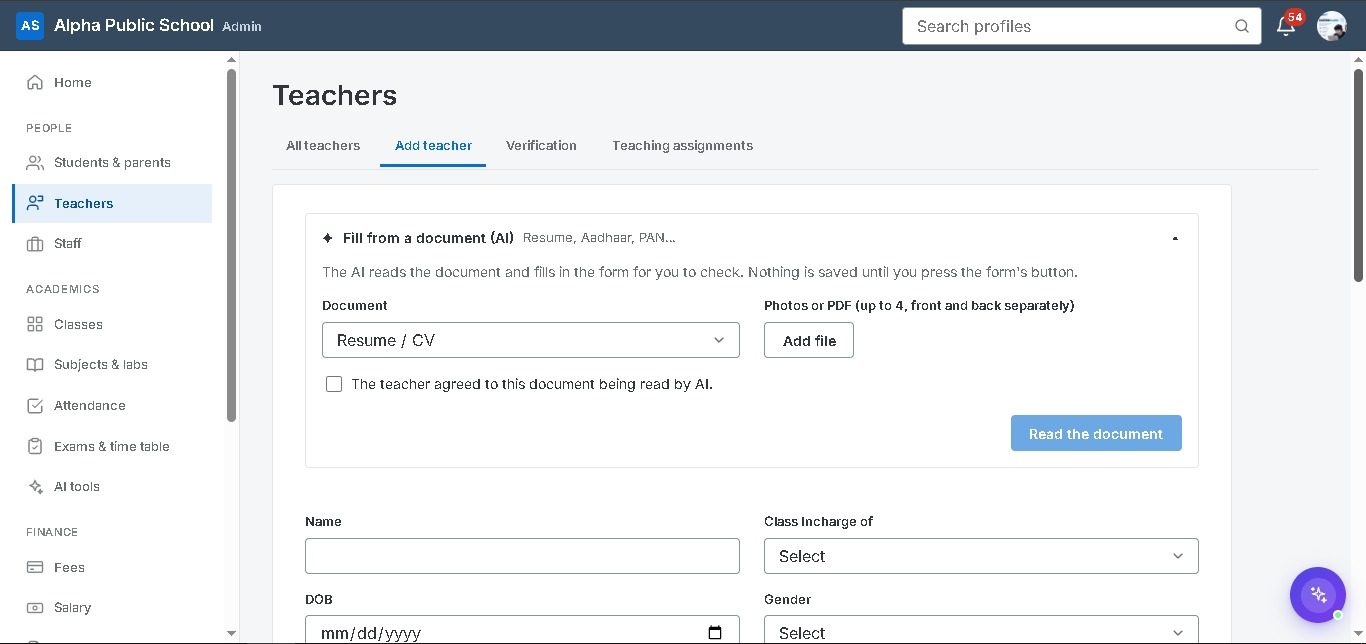Switch to the All teachers tab
Viewport: 1366px width, 644px height.
(x=323, y=145)
